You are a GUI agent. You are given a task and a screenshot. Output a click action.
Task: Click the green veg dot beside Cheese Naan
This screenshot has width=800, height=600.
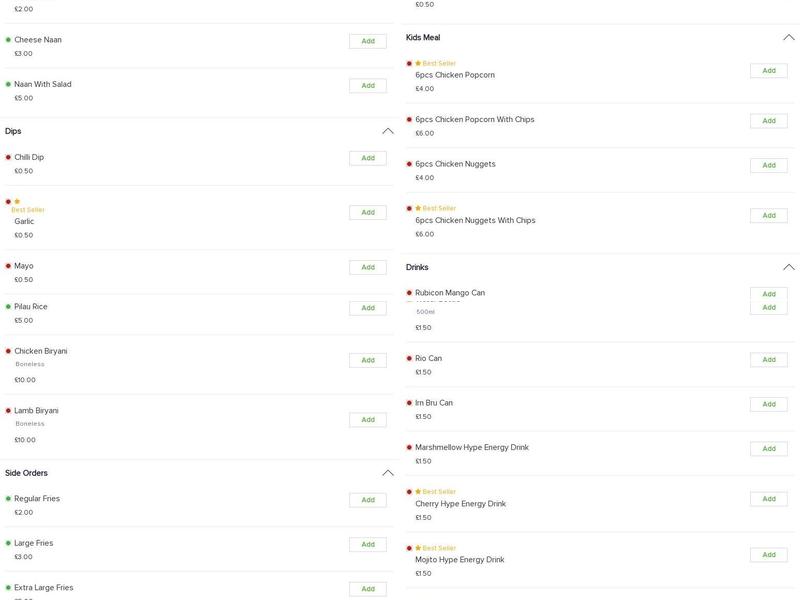coord(8,40)
